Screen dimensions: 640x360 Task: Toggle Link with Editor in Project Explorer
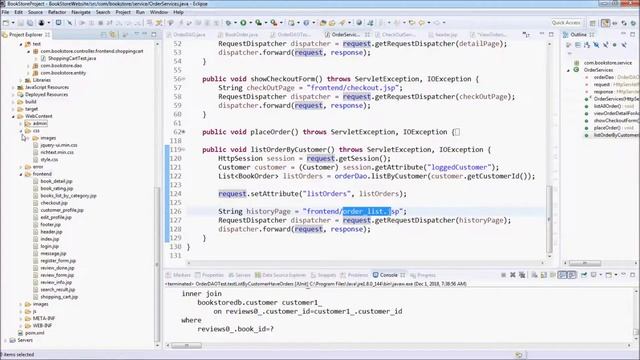point(113,35)
